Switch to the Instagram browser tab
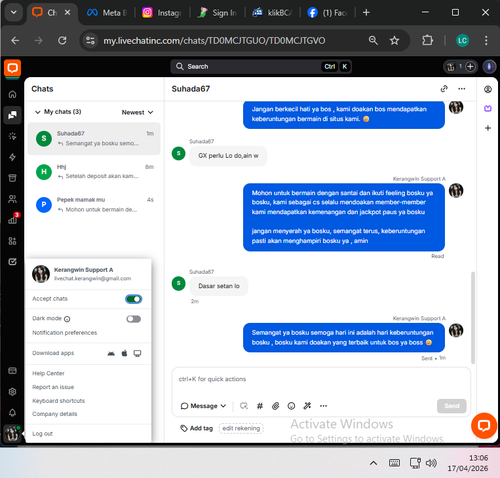 162,13
